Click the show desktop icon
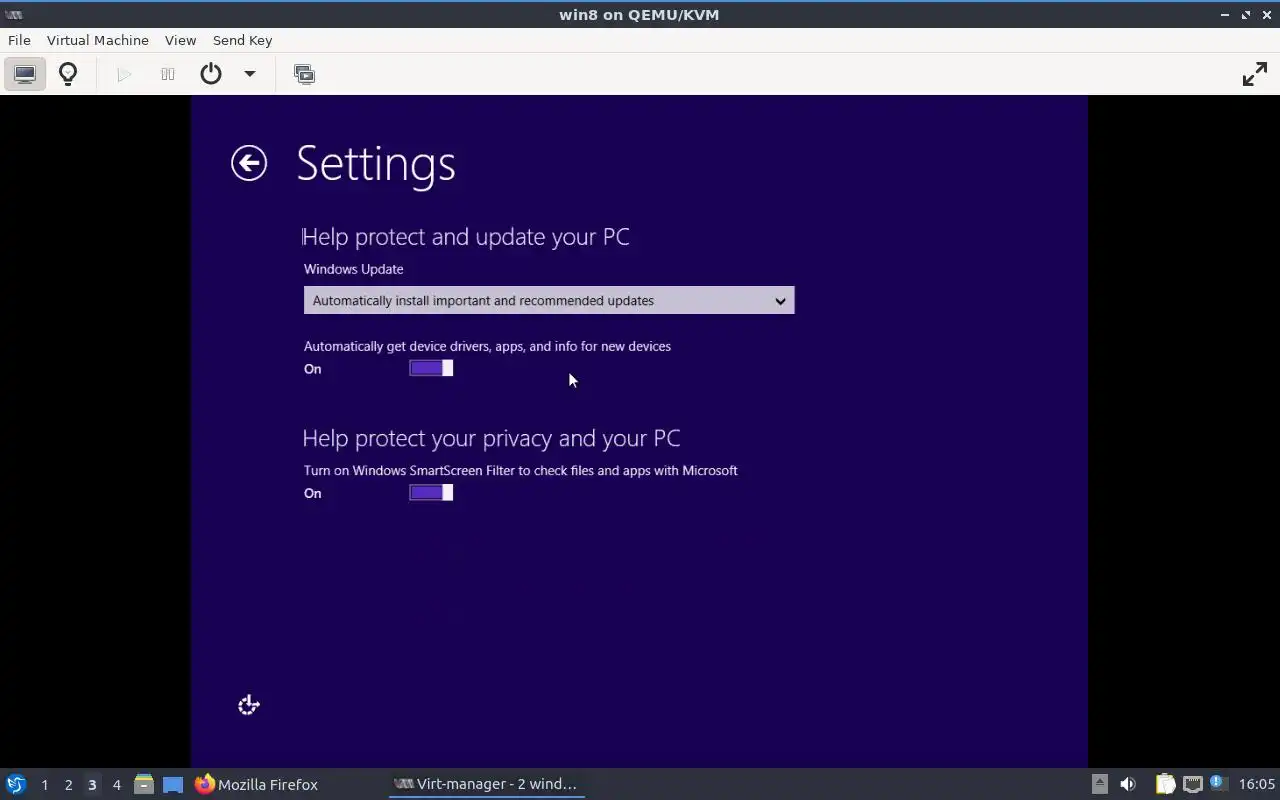This screenshot has height=800, width=1280. point(173,785)
